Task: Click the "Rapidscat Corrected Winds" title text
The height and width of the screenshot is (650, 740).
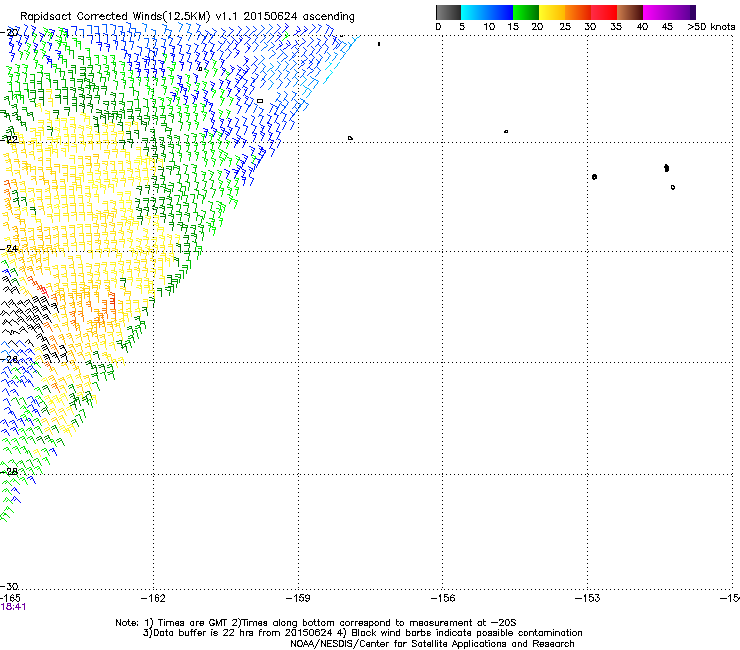Action: click(91, 17)
